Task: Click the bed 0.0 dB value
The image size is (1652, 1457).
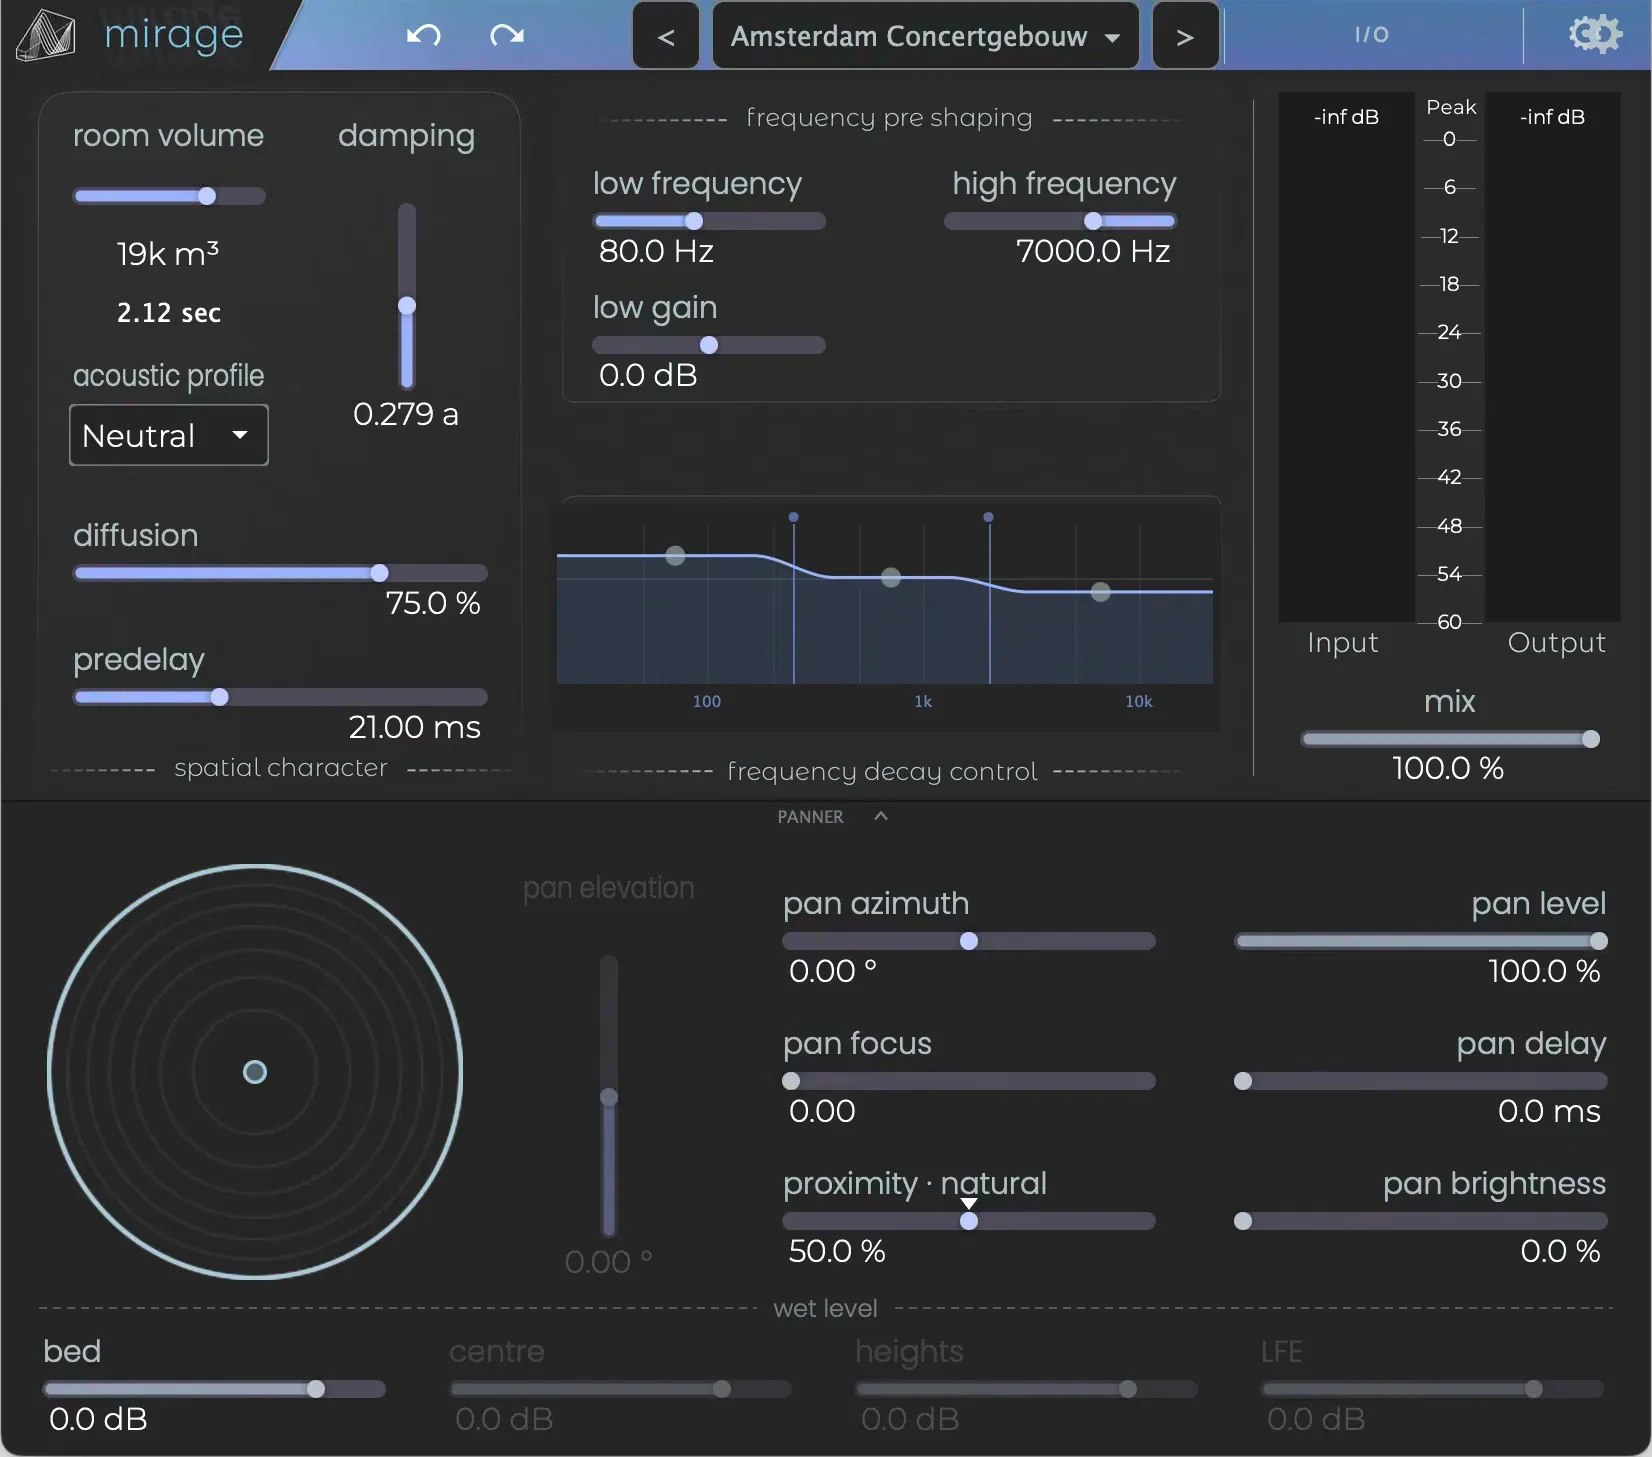Action: coord(98,1419)
